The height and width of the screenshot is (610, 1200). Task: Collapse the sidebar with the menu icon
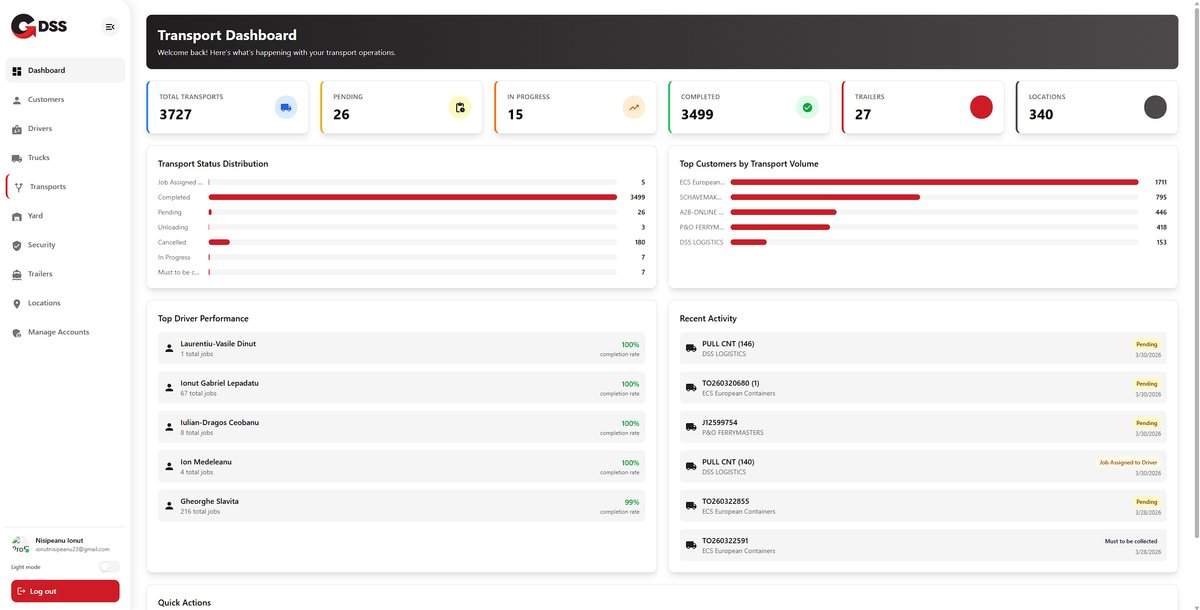coord(110,27)
